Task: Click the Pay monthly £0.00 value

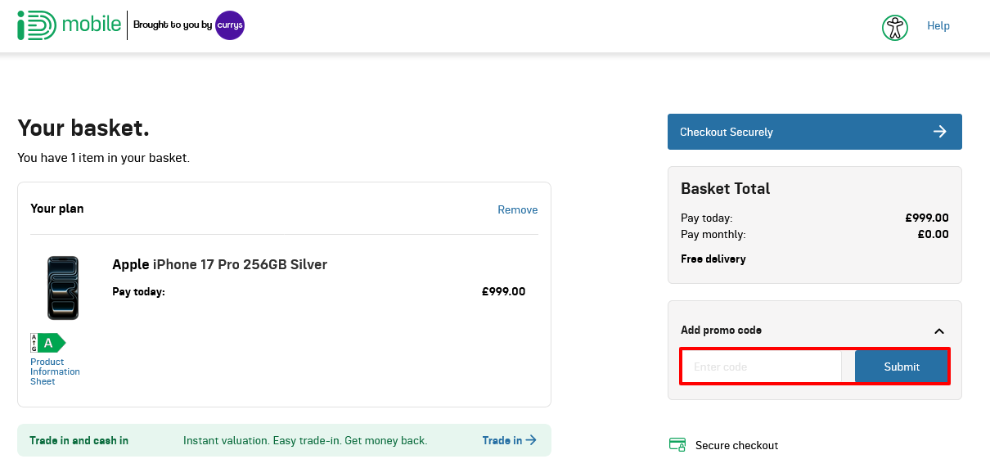Action: [933, 235]
